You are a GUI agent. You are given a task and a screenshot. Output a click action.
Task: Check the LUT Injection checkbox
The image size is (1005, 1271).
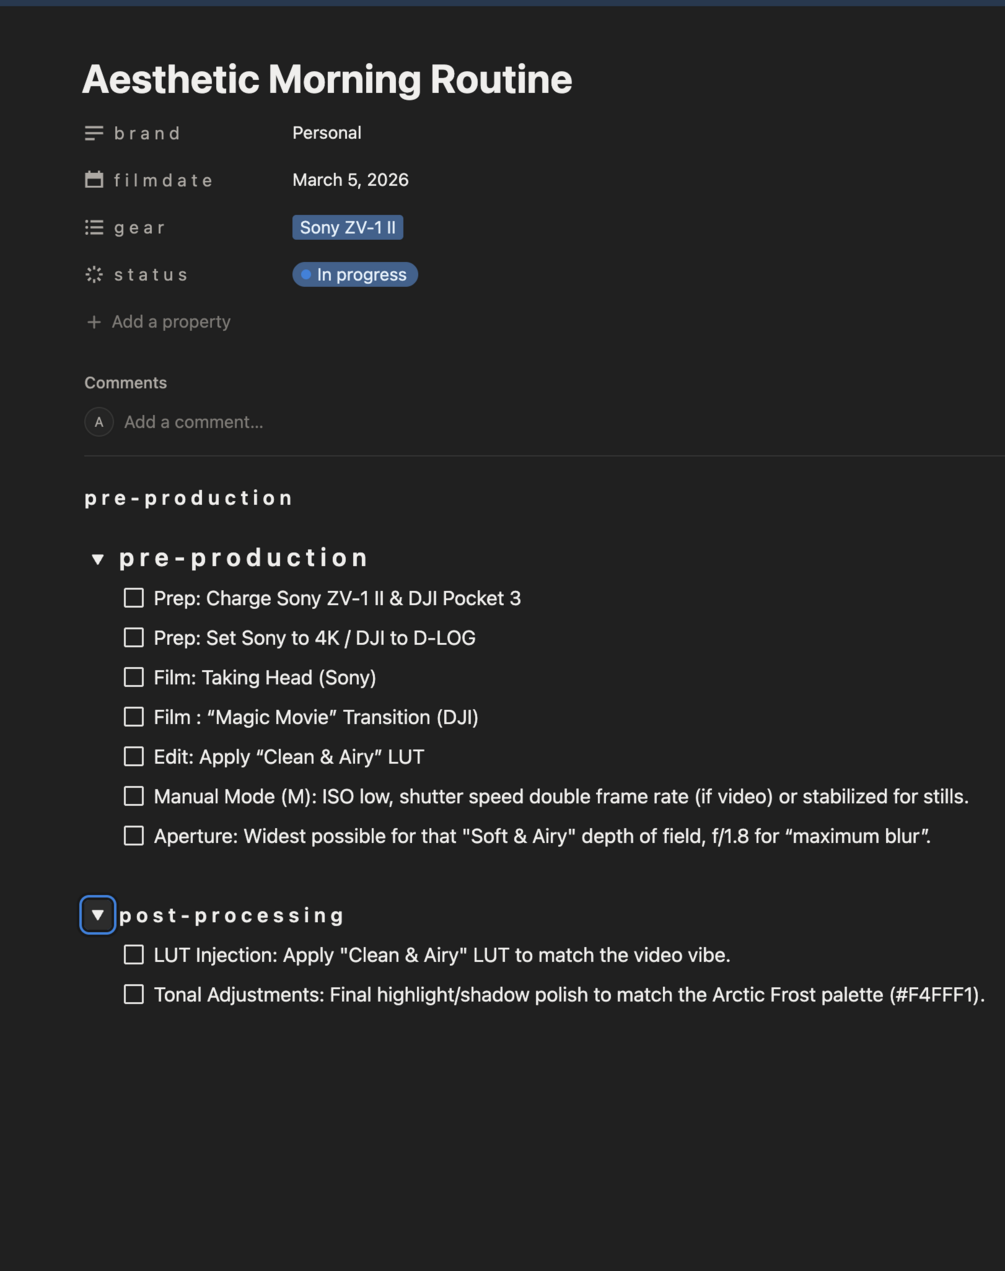[x=134, y=955]
